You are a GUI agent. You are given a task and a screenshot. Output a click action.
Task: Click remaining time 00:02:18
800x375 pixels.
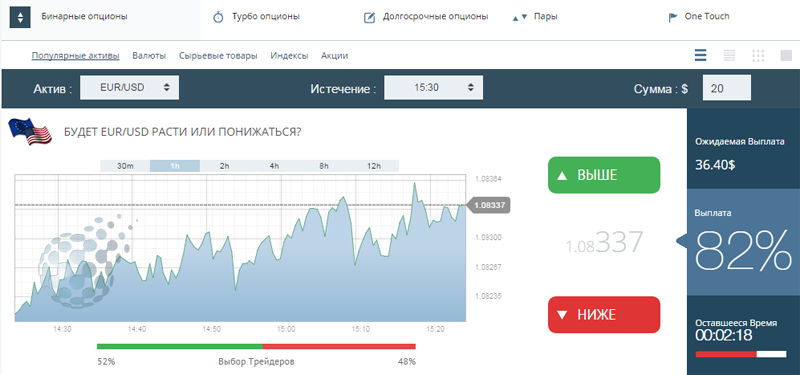[723, 335]
